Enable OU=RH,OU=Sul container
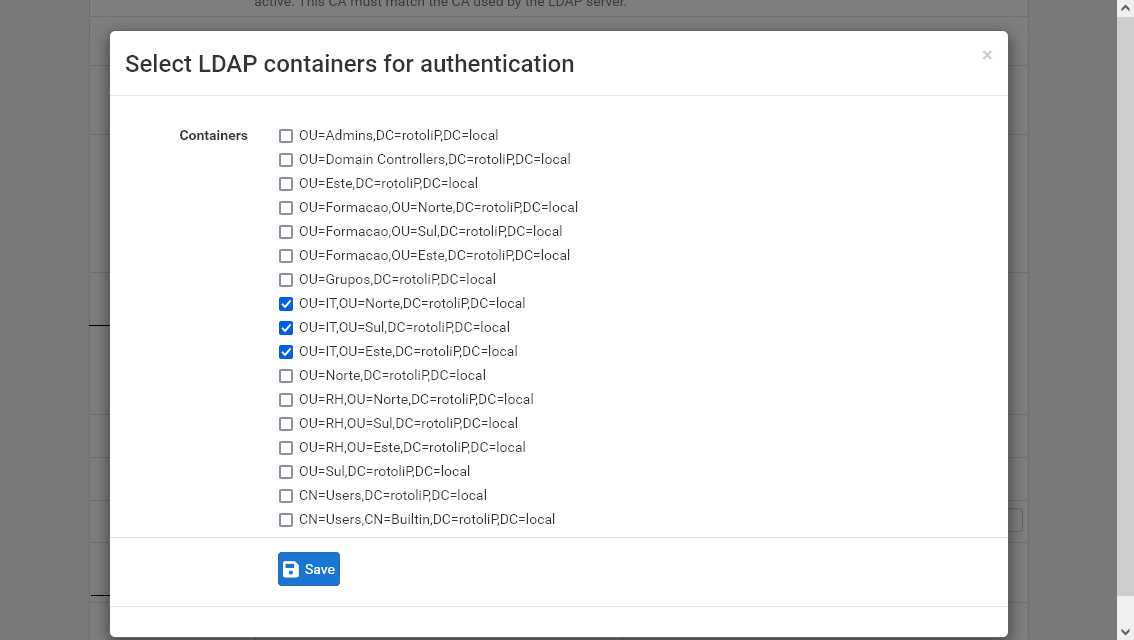The image size is (1134, 640). coord(285,423)
